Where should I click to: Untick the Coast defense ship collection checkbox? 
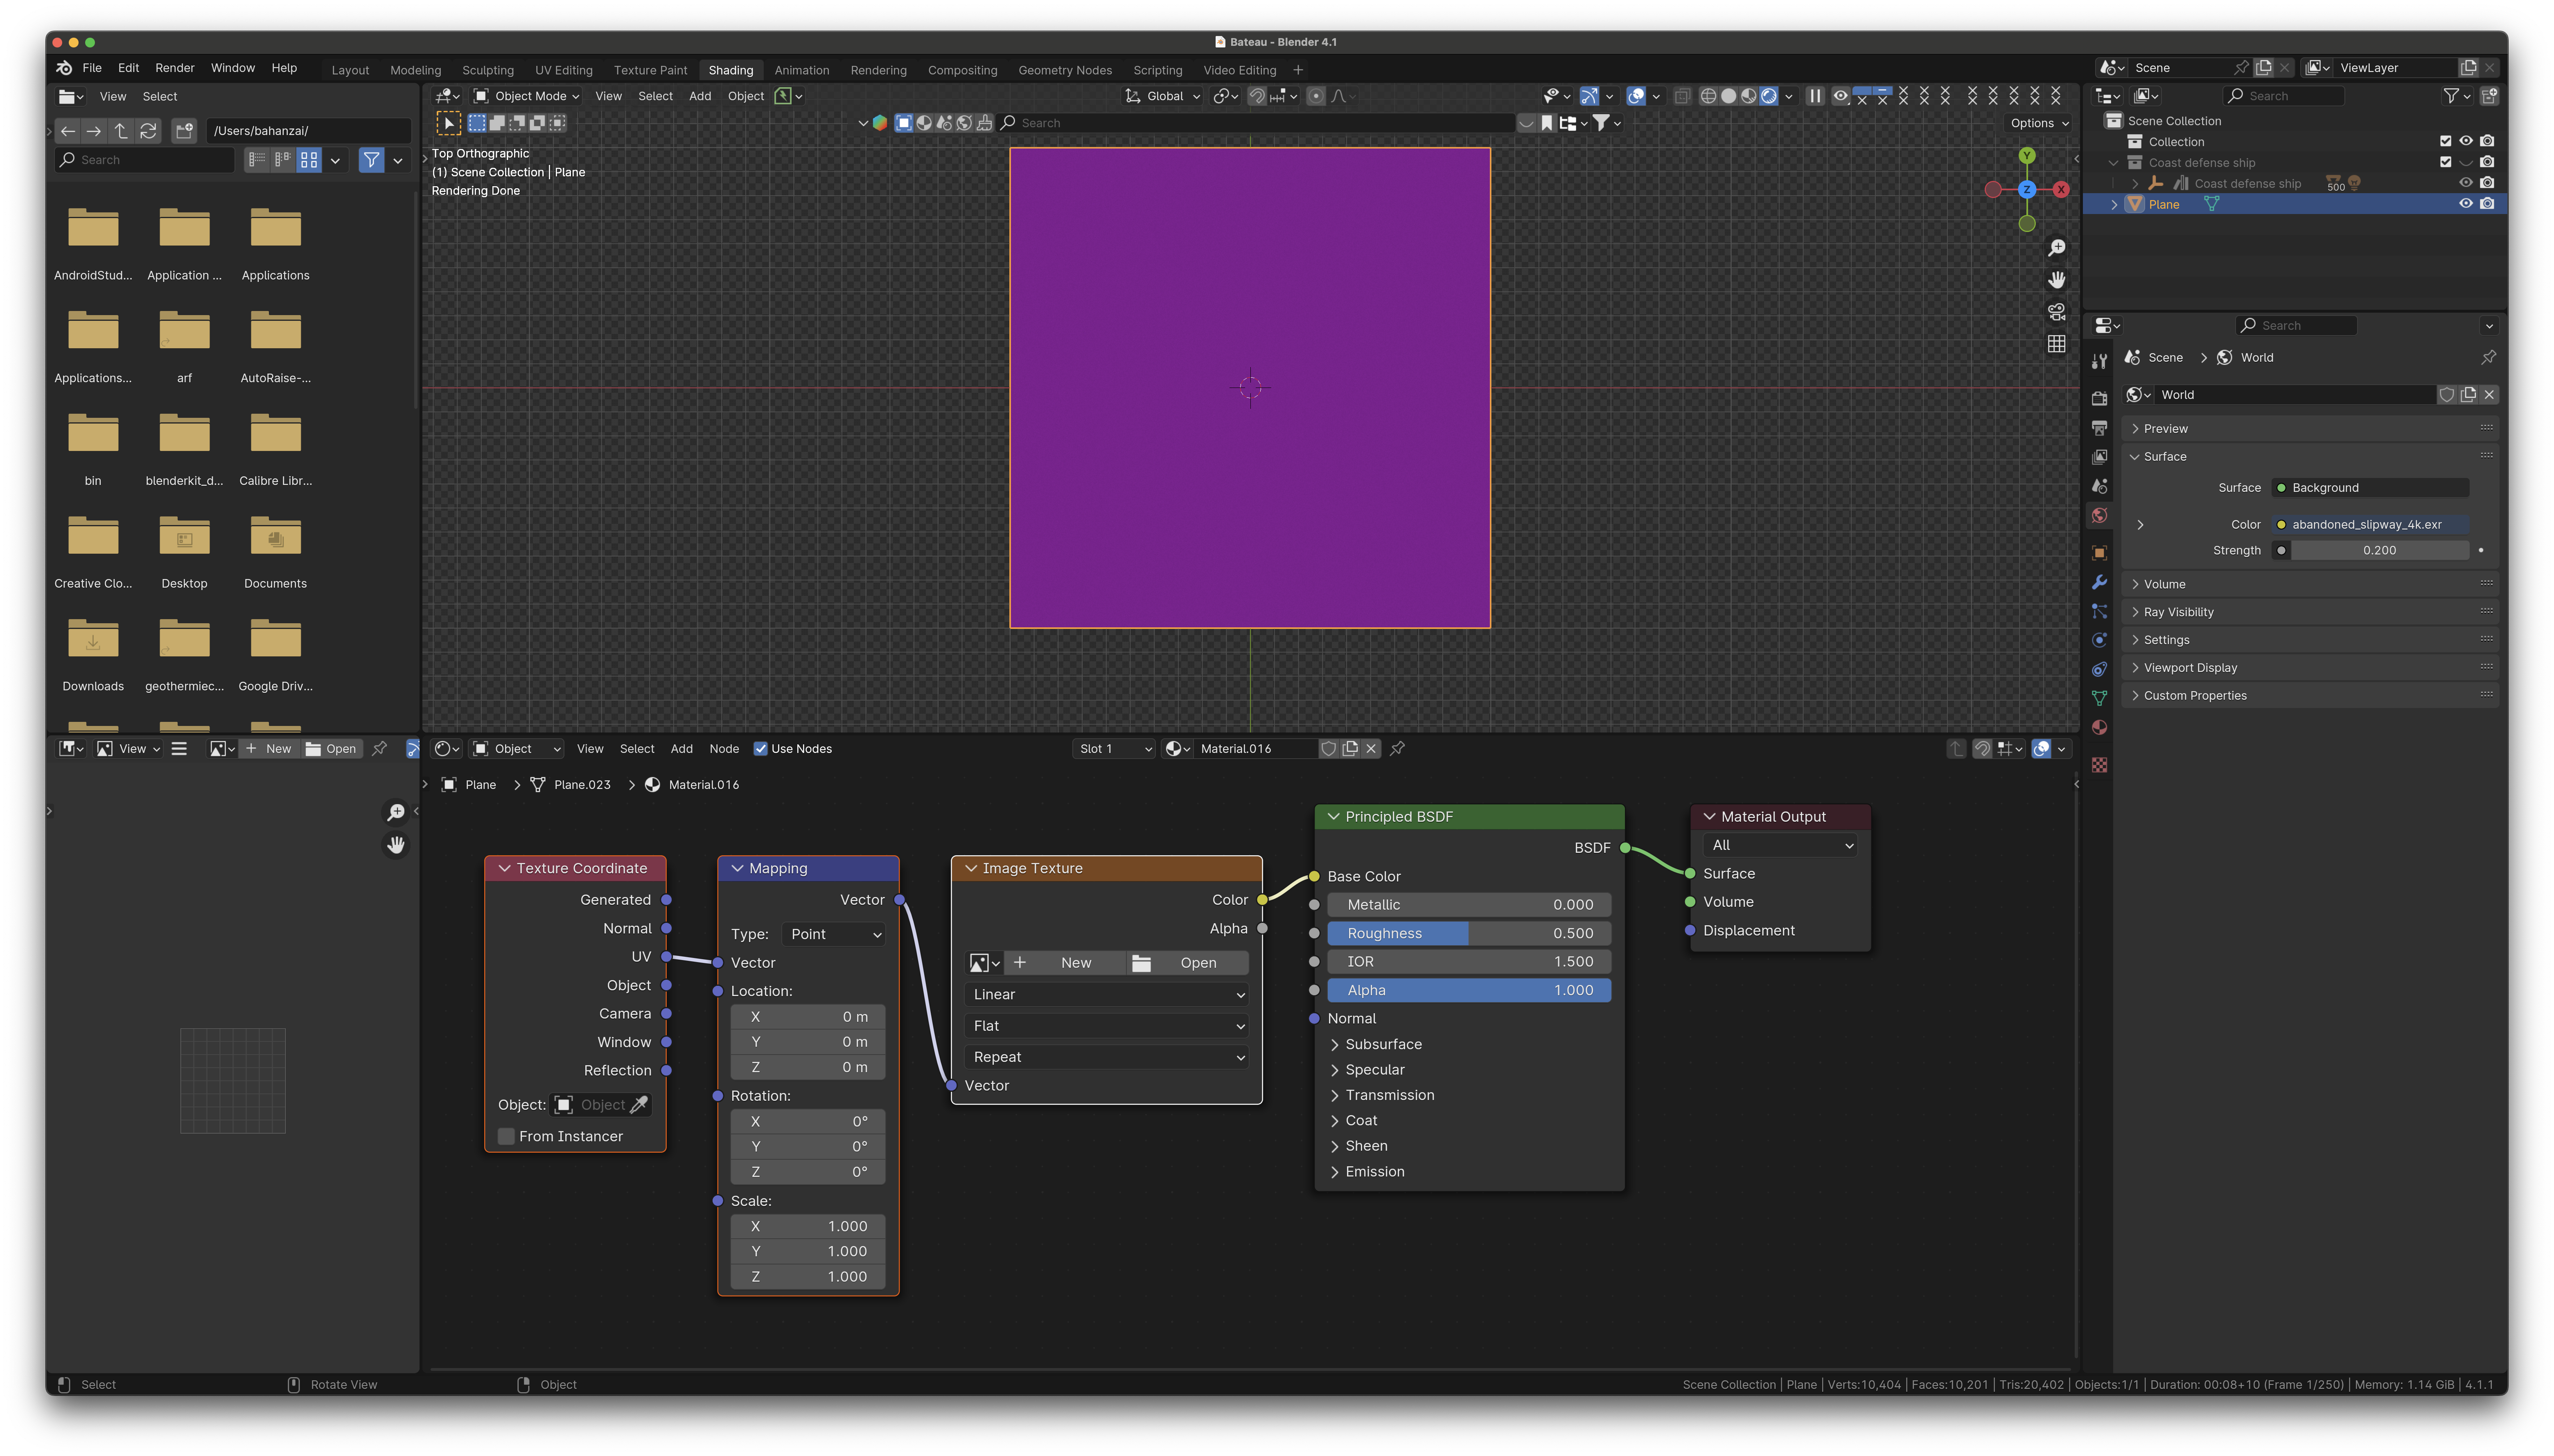[x=2445, y=163]
